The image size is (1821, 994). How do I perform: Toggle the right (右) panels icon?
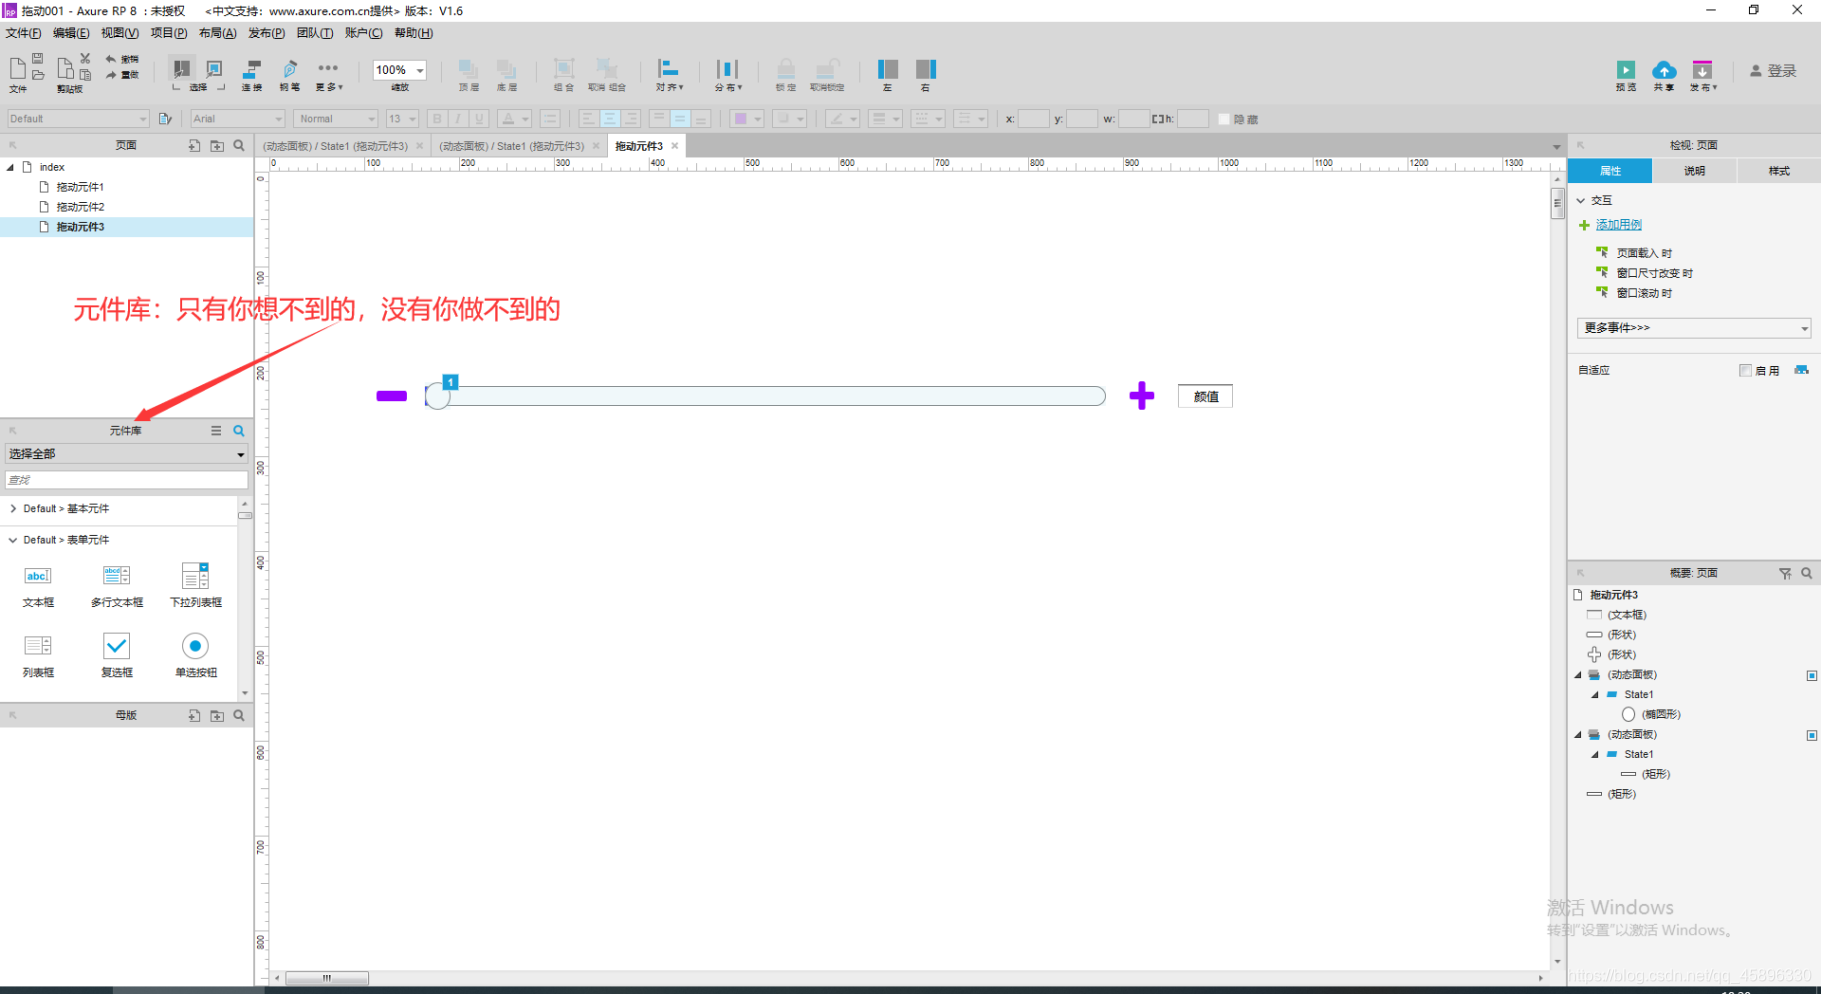(x=926, y=70)
